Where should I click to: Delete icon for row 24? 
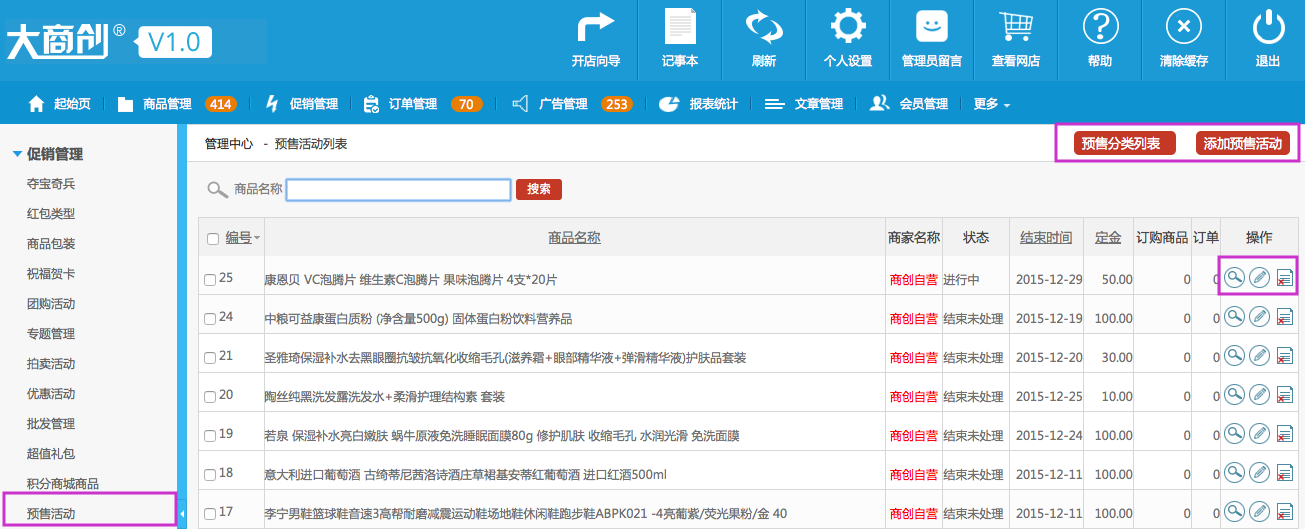(1285, 318)
